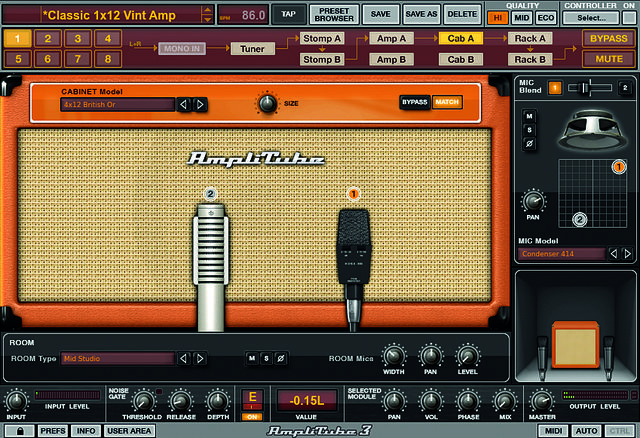The width and height of the screenshot is (640, 438).
Task: Switch to the Amp B module
Action: coord(391,60)
